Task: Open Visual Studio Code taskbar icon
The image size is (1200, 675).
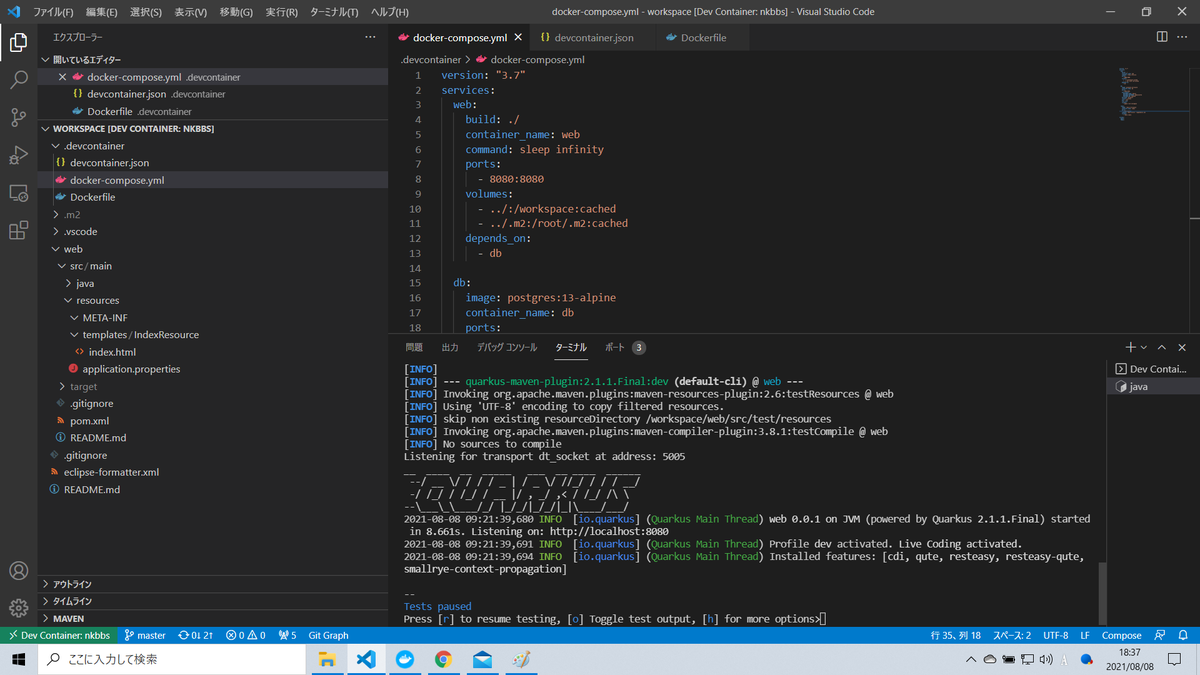Action: 364,660
